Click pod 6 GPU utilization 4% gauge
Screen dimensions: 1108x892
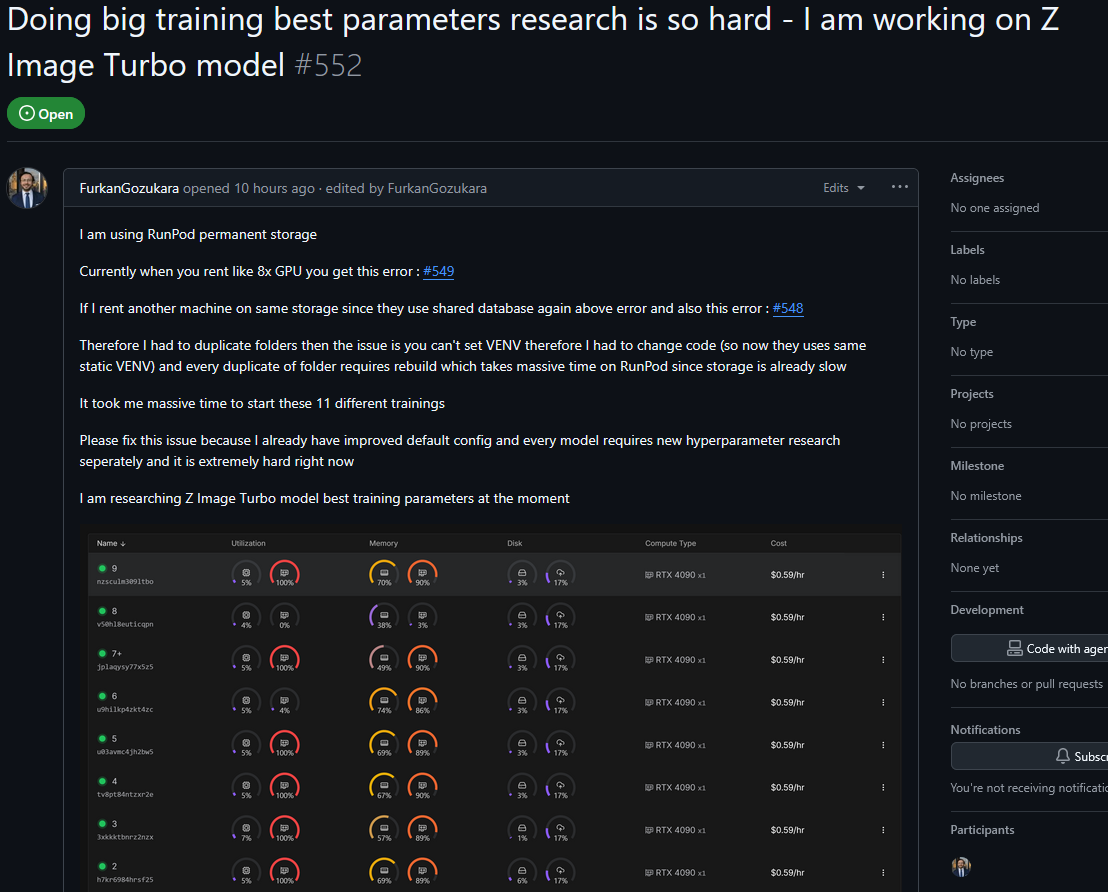(285, 702)
